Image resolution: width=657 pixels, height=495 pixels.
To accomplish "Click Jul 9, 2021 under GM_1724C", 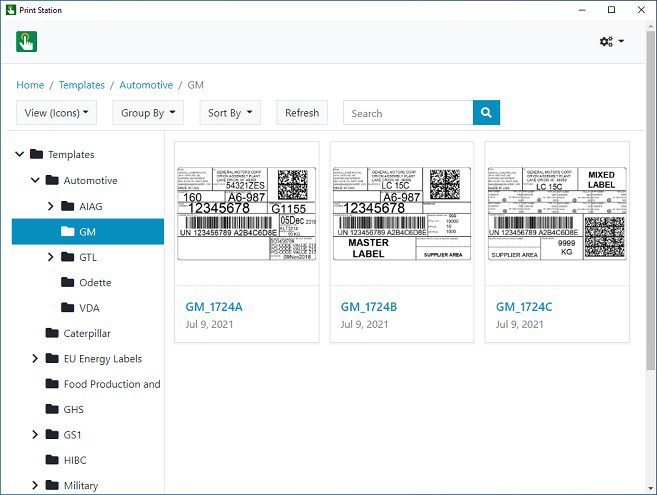I will pyautogui.click(x=520, y=324).
